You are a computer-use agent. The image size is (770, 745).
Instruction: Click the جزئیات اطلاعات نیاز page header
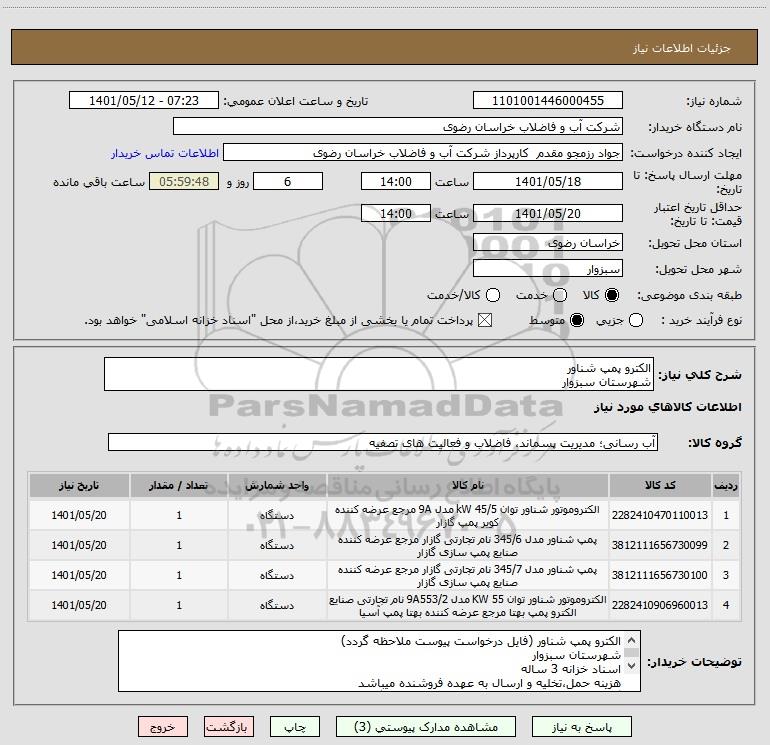point(682,48)
